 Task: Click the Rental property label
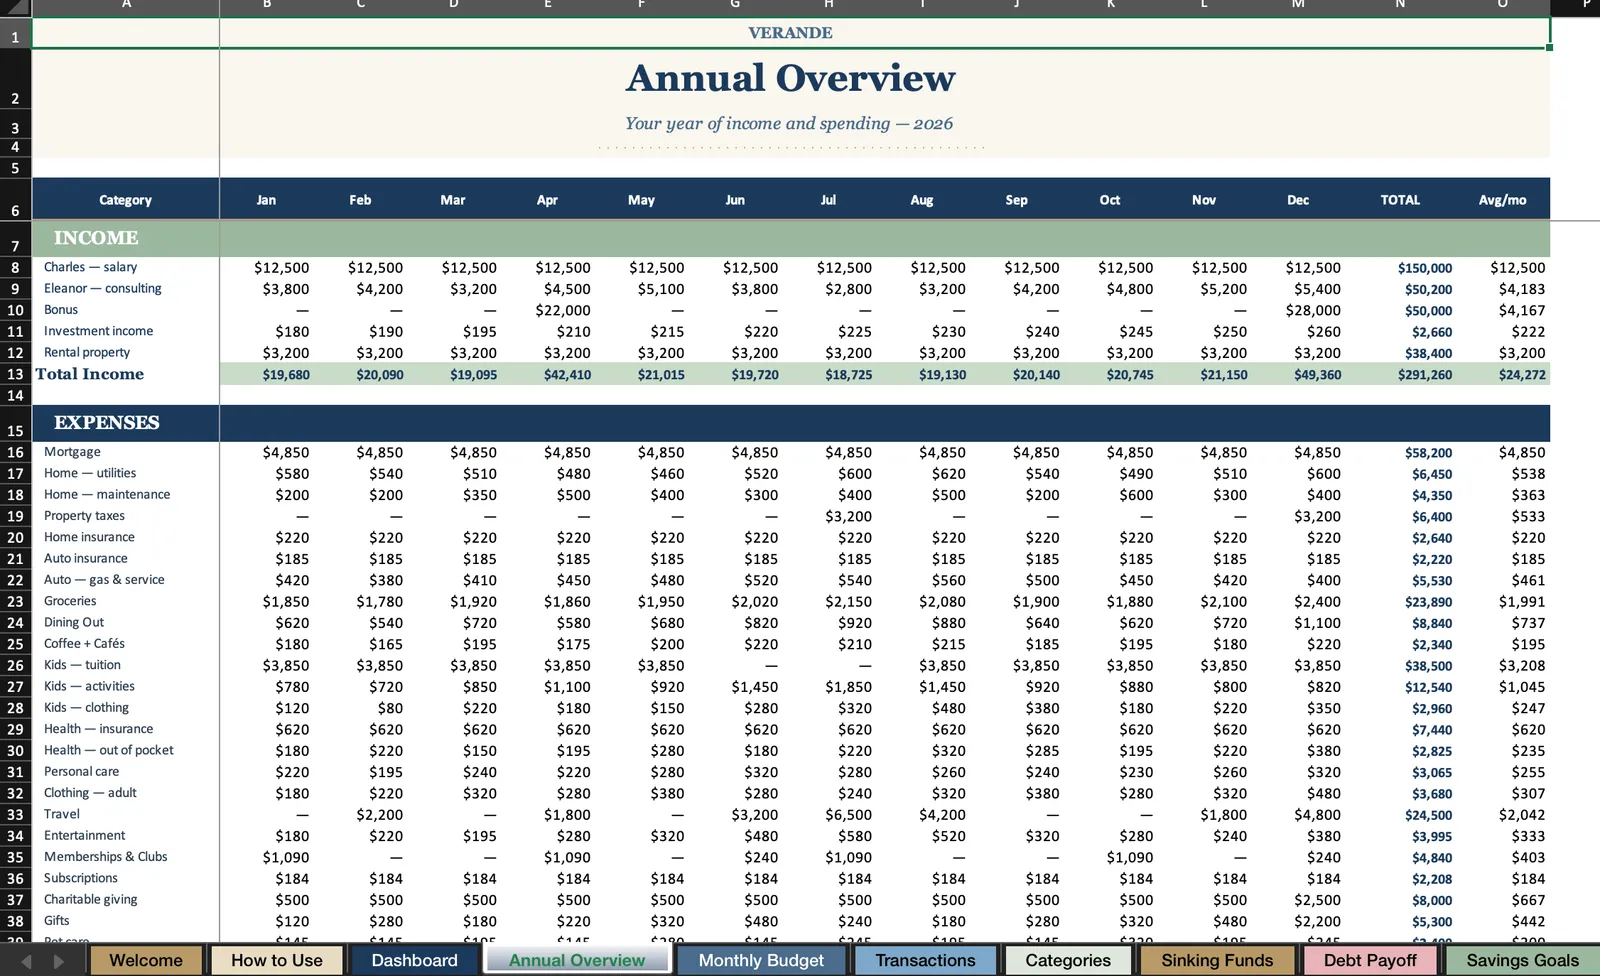tap(86, 352)
